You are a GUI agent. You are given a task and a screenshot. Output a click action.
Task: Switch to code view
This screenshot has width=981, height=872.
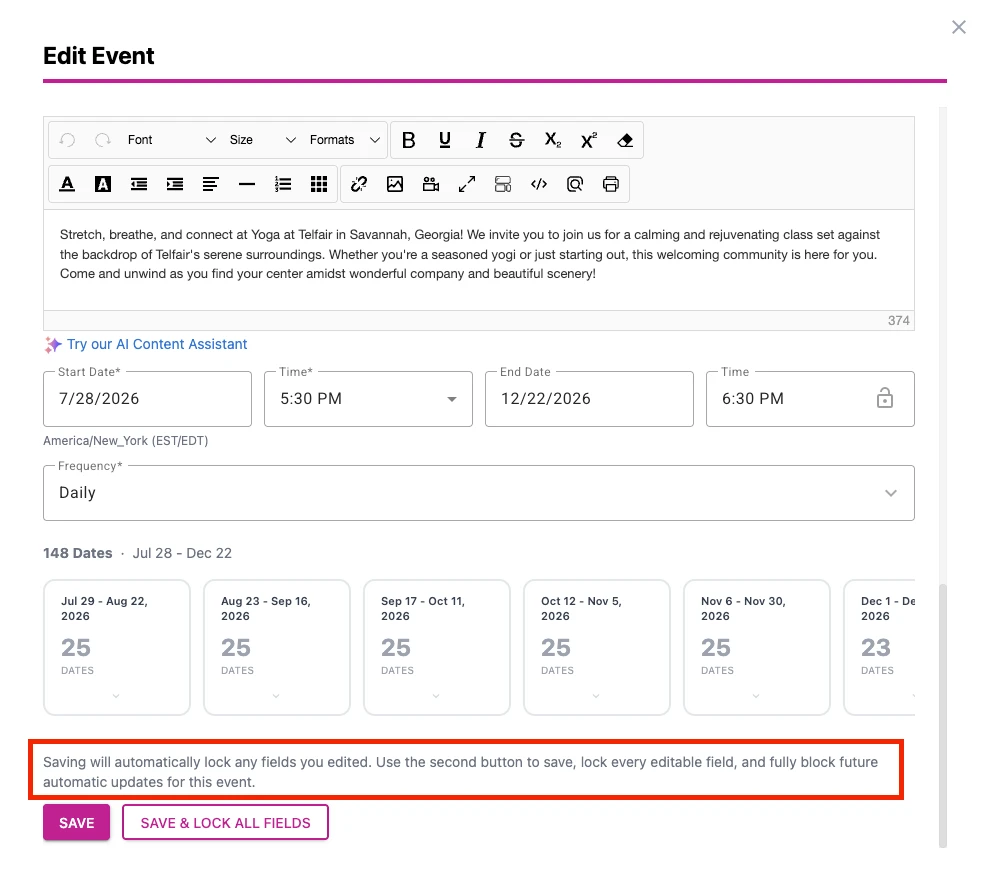[x=539, y=185]
